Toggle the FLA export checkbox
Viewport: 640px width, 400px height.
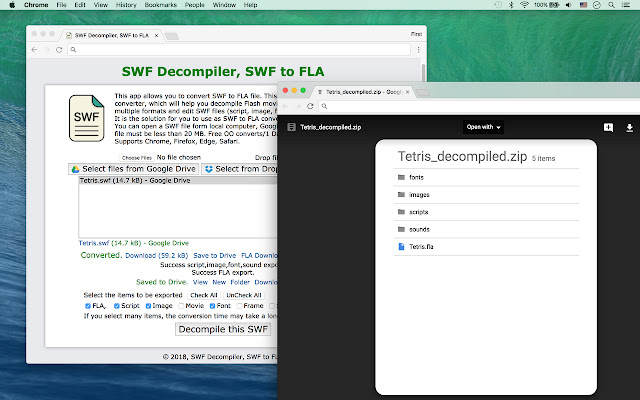click(88, 306)
